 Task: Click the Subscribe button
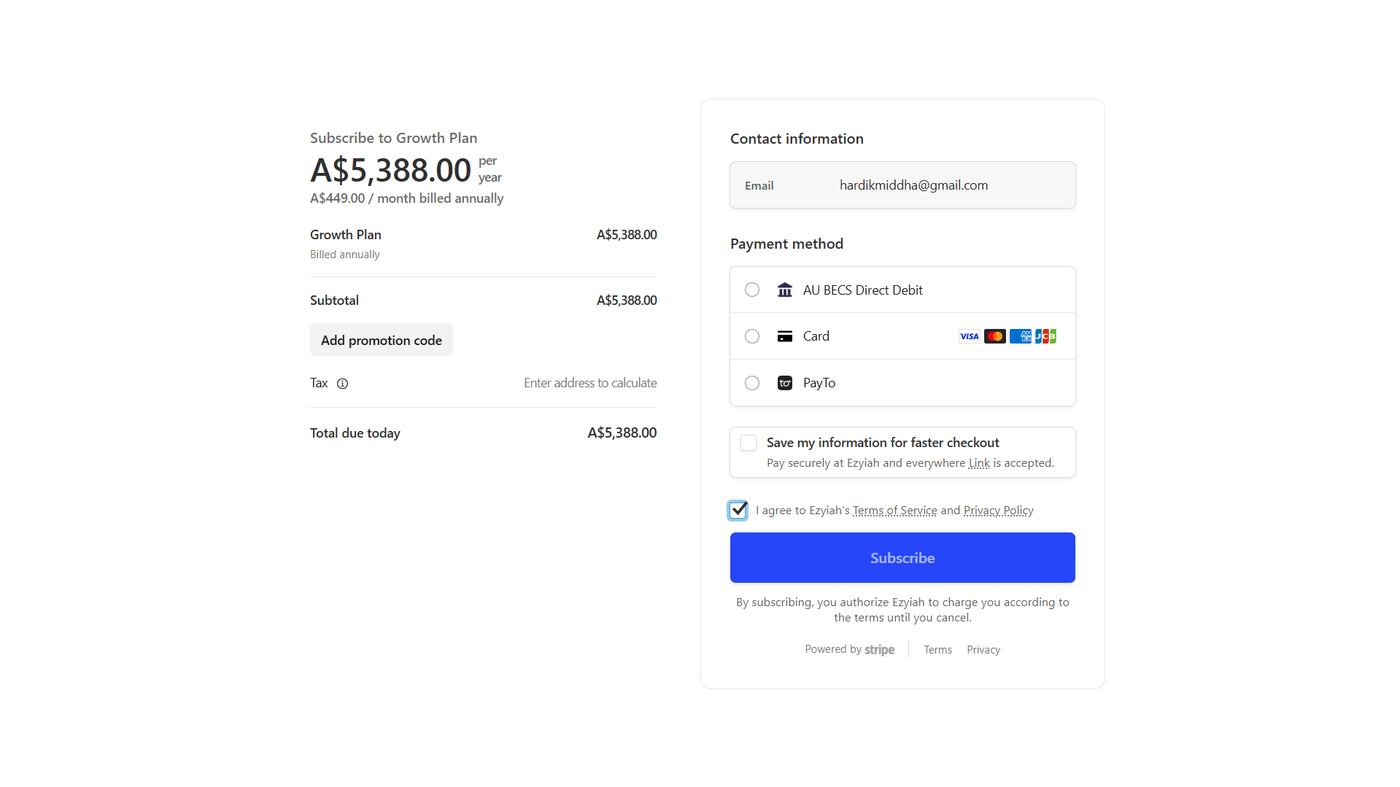[x=902, y=558]
